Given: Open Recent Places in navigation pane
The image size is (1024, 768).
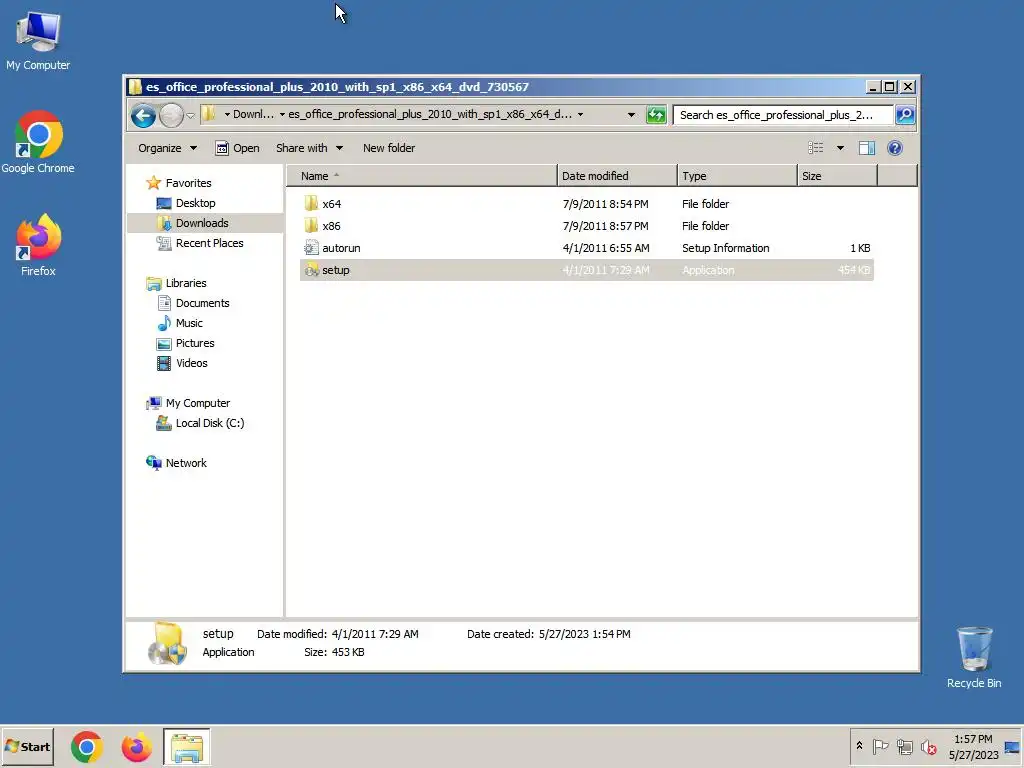Looking at the screenshot, I should (x=209, y=243).
